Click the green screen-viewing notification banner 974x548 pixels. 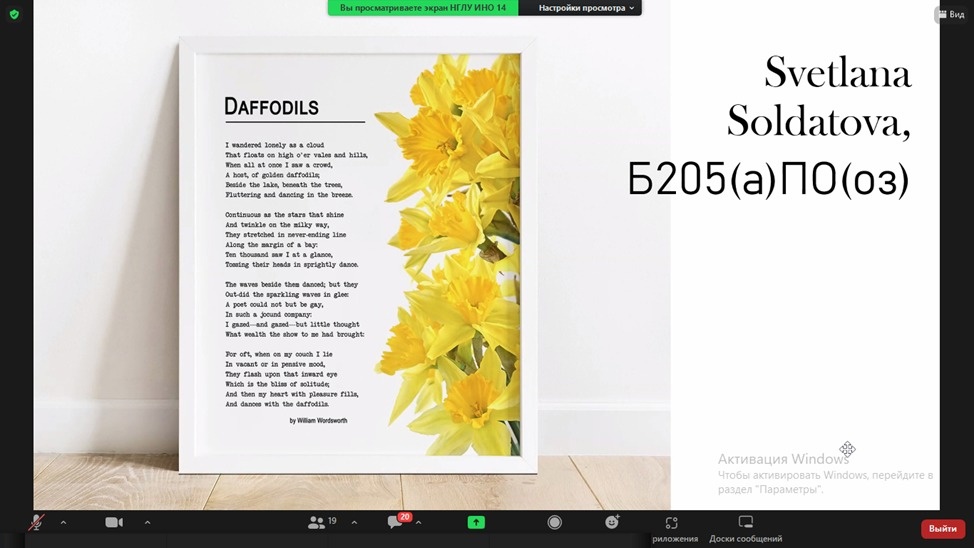coord(423,8)
